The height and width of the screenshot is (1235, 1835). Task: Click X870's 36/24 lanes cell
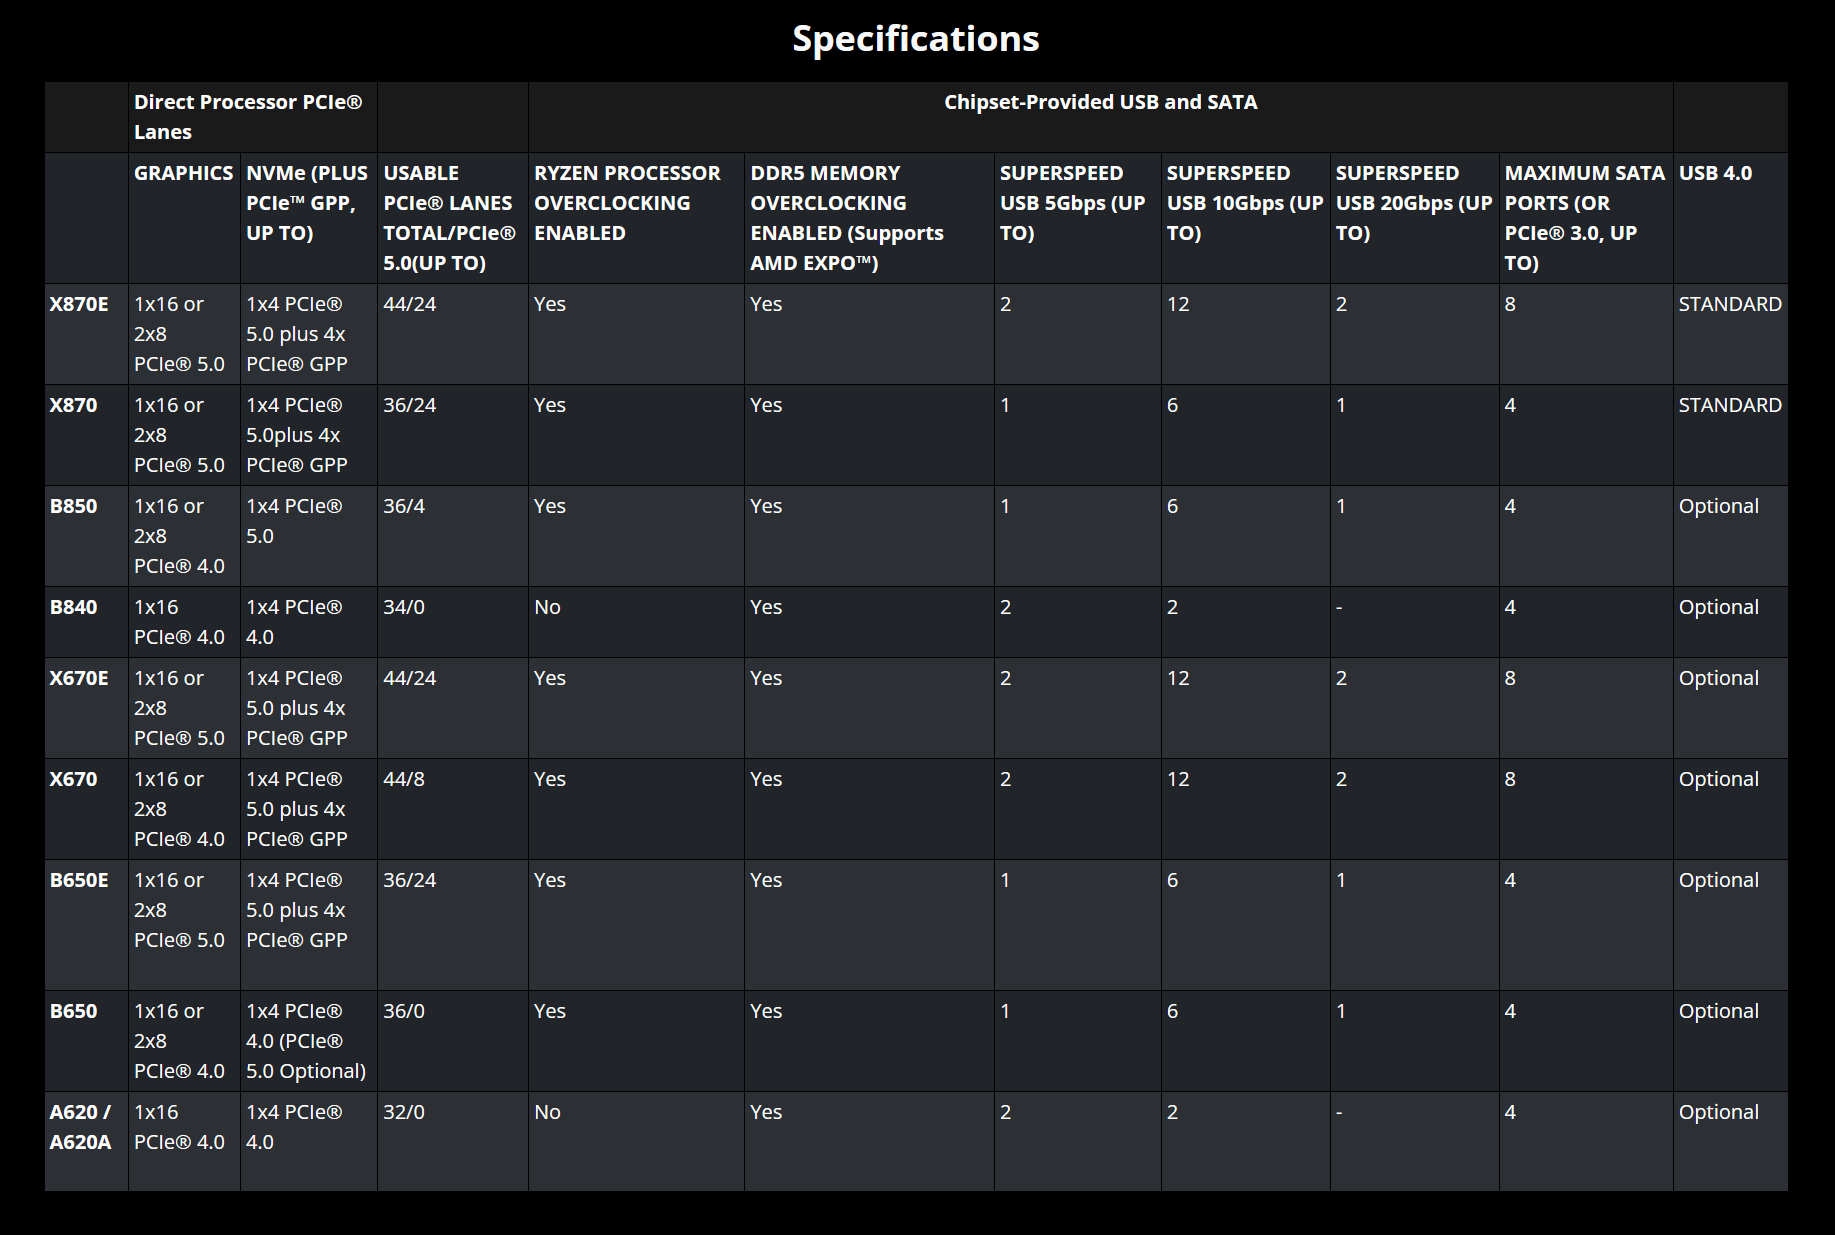tap(453, 435)
